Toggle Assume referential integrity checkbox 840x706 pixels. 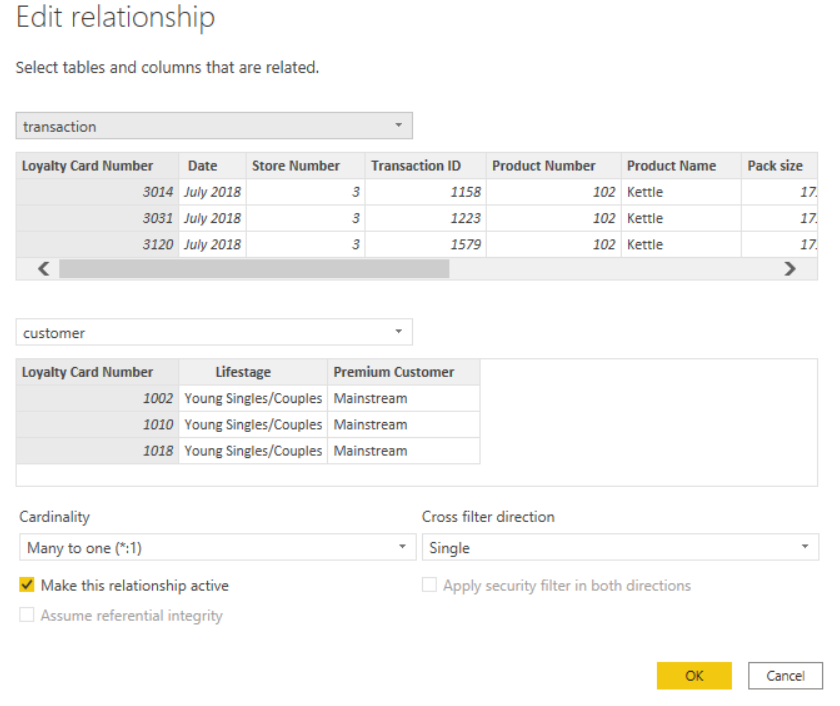(27, 615)
